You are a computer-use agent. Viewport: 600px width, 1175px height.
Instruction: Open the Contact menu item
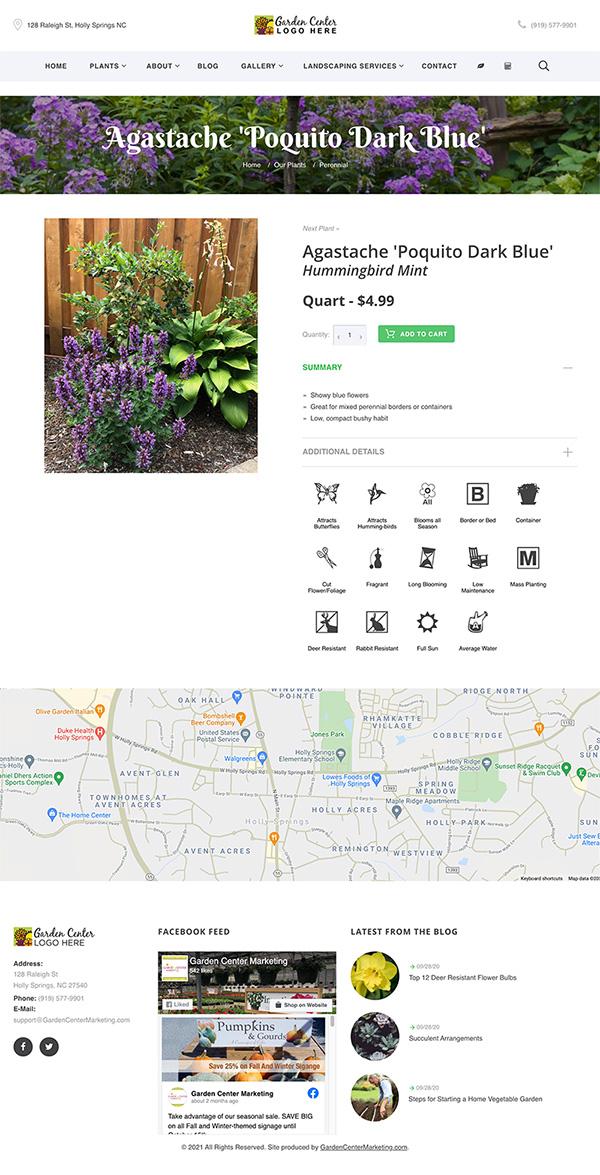tap(439, 66)
